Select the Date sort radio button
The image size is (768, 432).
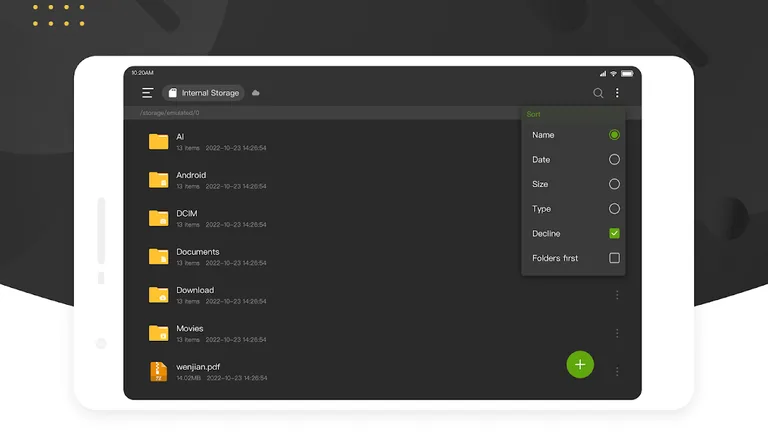[614, 159]
